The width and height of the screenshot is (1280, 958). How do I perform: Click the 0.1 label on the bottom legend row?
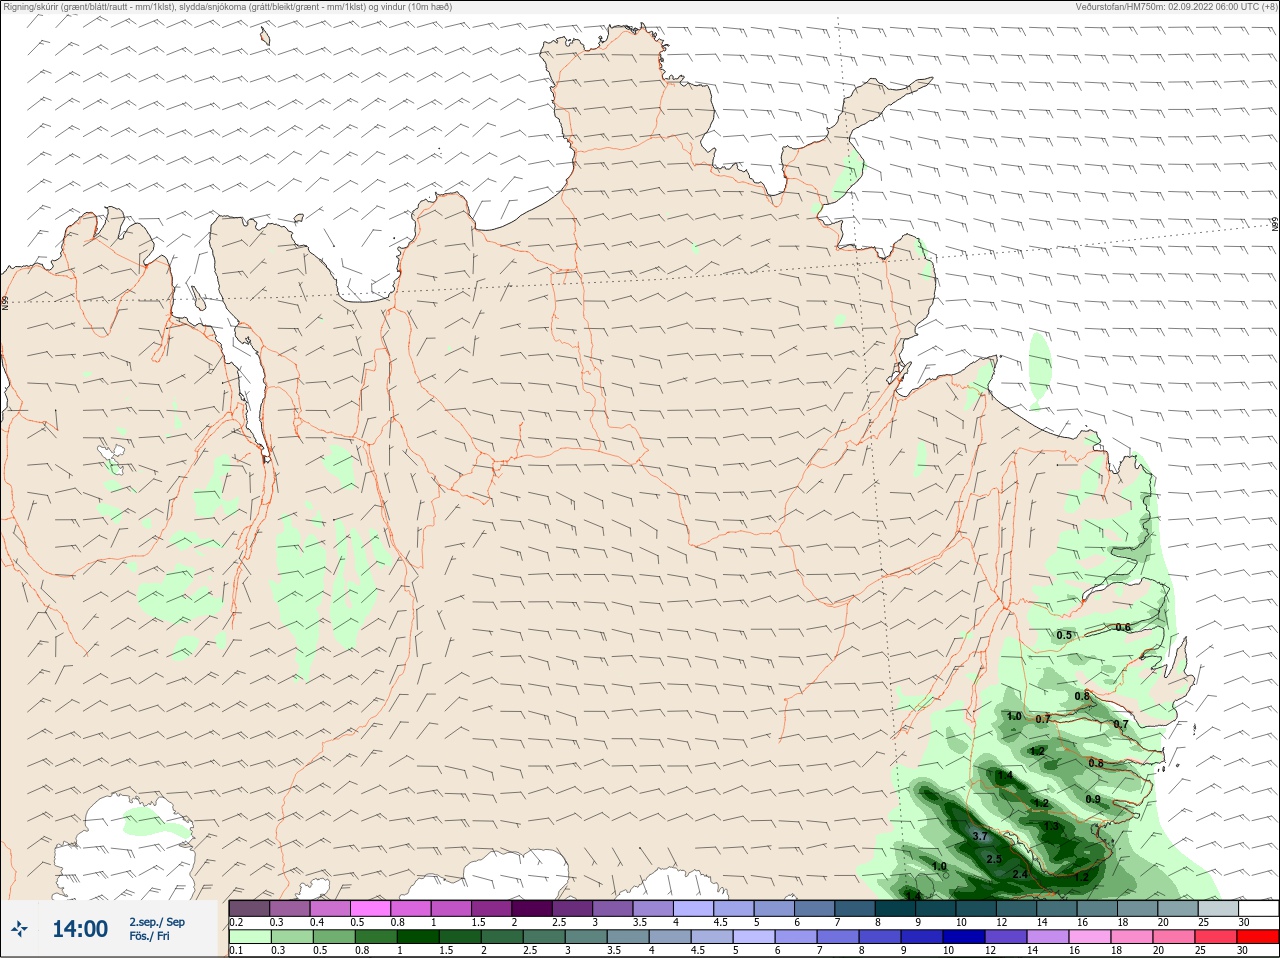[x=236, y=951]
